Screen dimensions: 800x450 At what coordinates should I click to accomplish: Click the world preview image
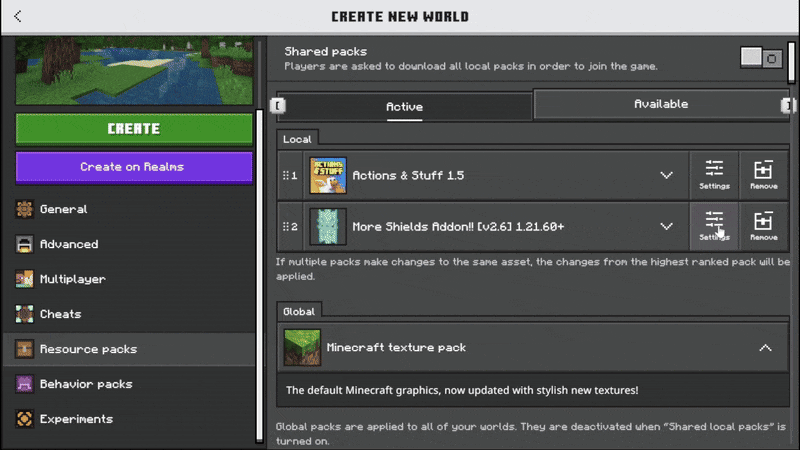coord(134,71)
